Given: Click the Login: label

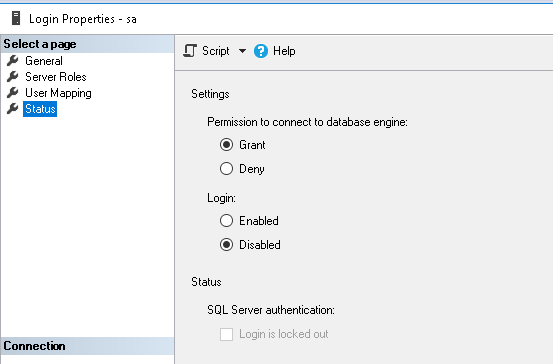Looking at the screenshot, I should [221, 198].
